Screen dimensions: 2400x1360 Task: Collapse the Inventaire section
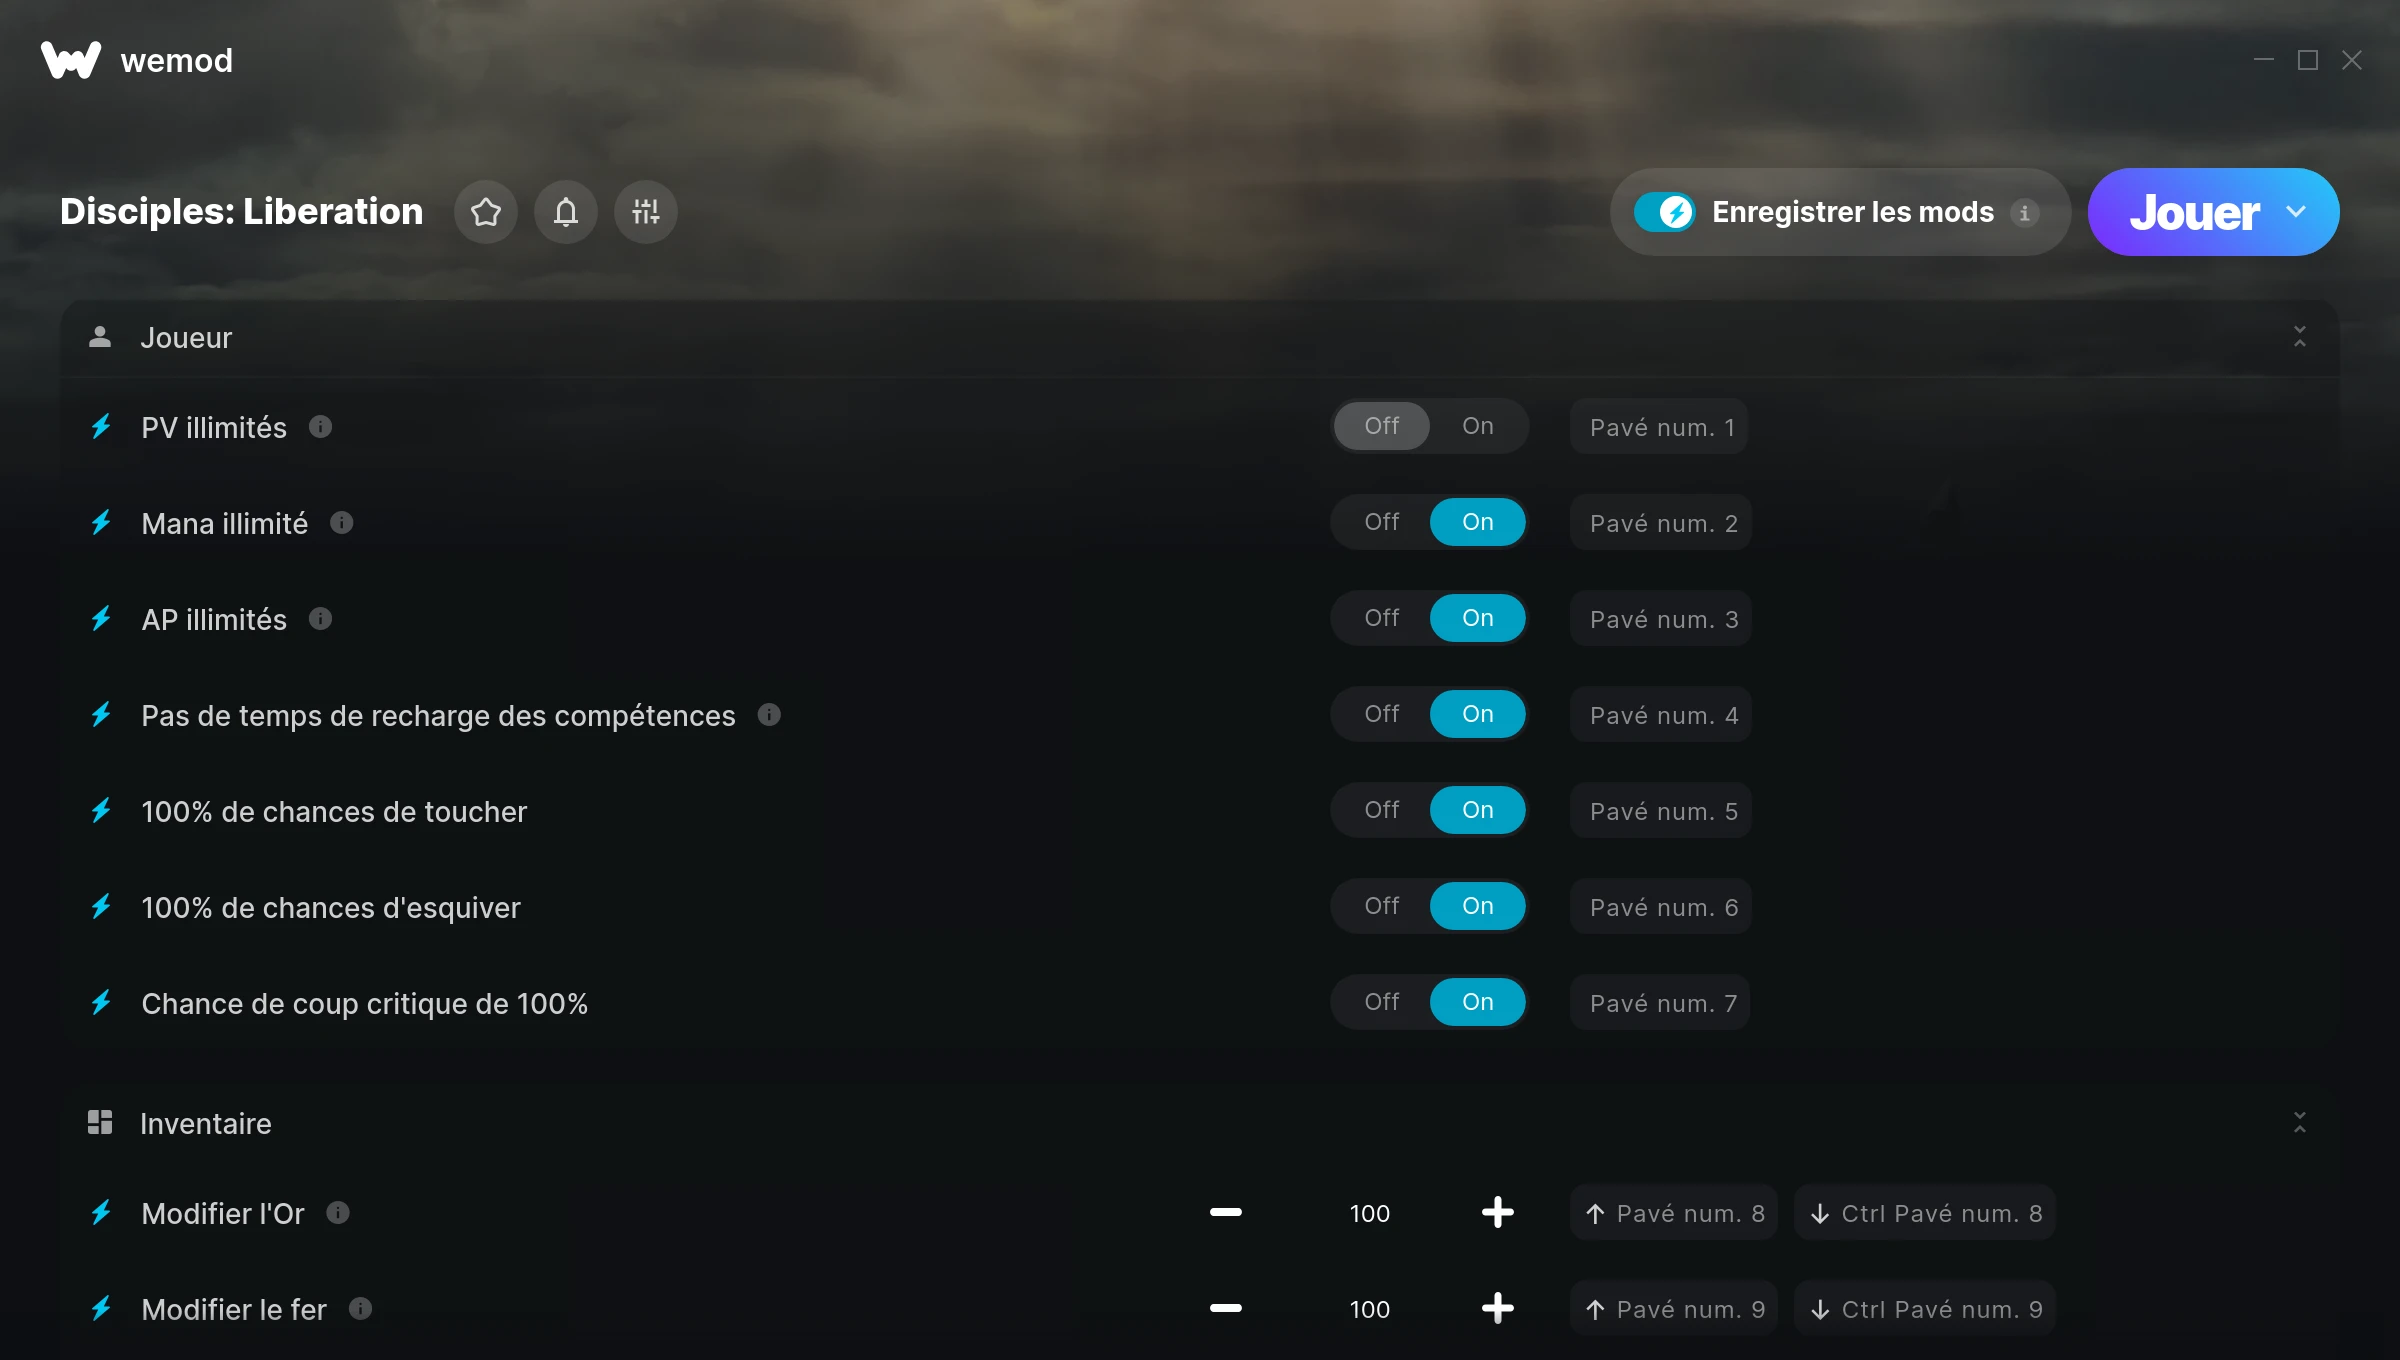click(x=2300, y=1123)
